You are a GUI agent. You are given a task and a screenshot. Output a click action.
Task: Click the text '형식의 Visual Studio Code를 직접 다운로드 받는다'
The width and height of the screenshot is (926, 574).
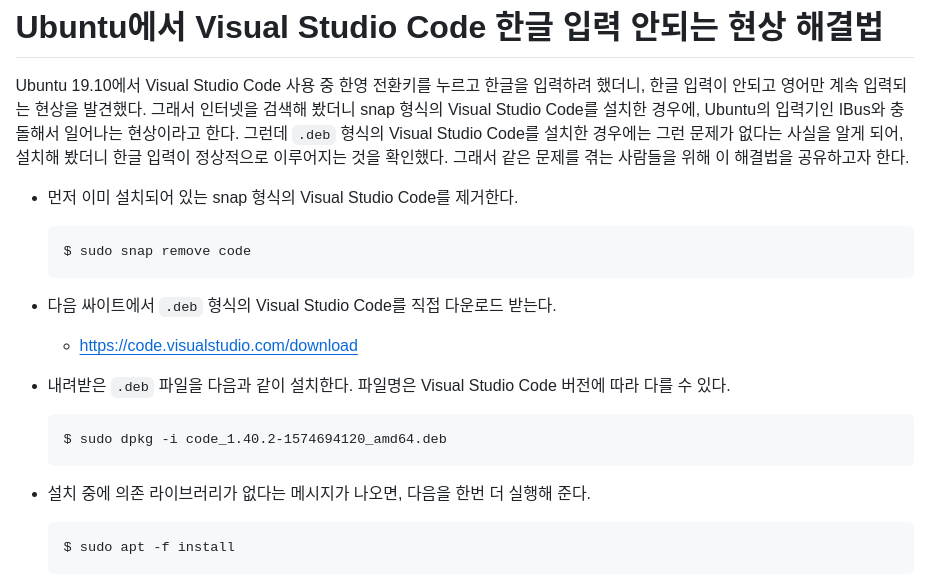(381, 305)
